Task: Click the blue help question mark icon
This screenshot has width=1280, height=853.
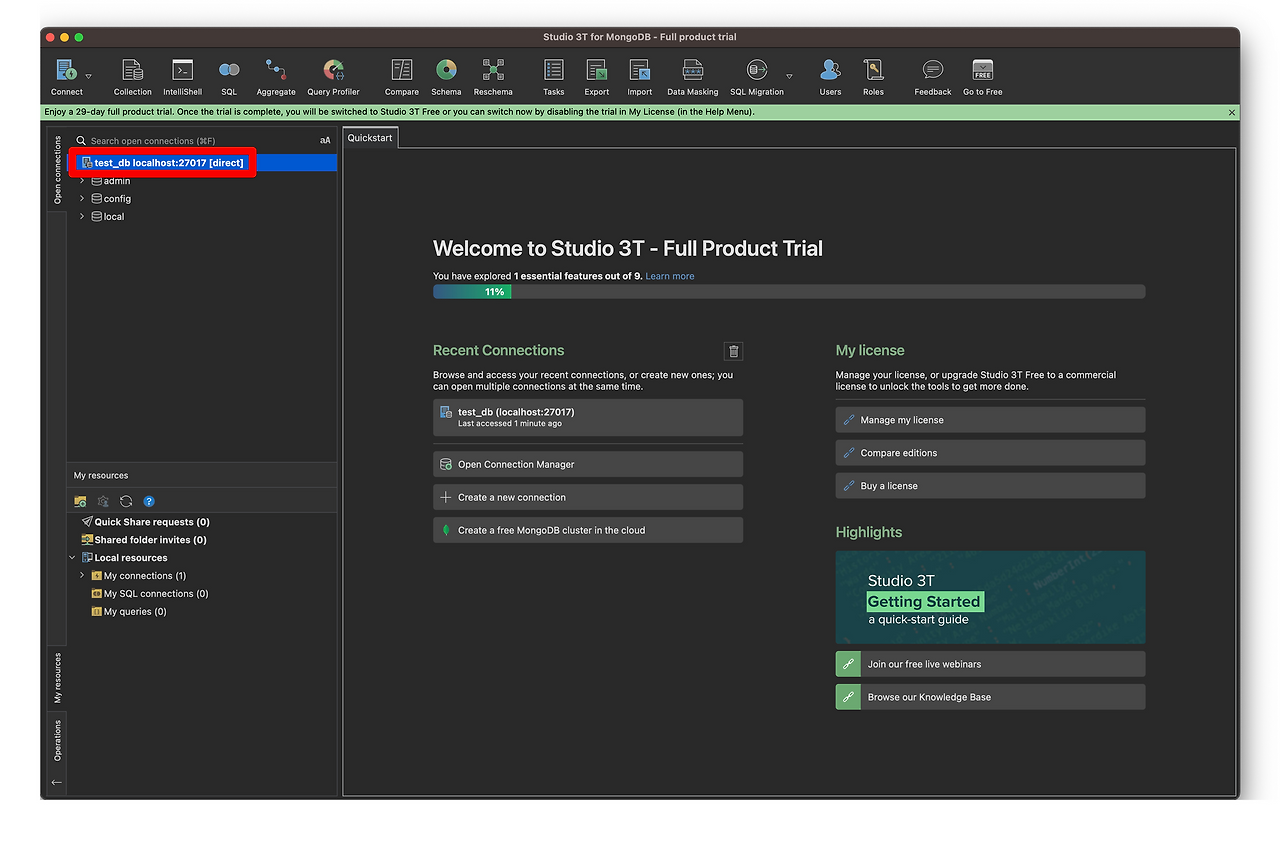Action: tap(149, 501)
